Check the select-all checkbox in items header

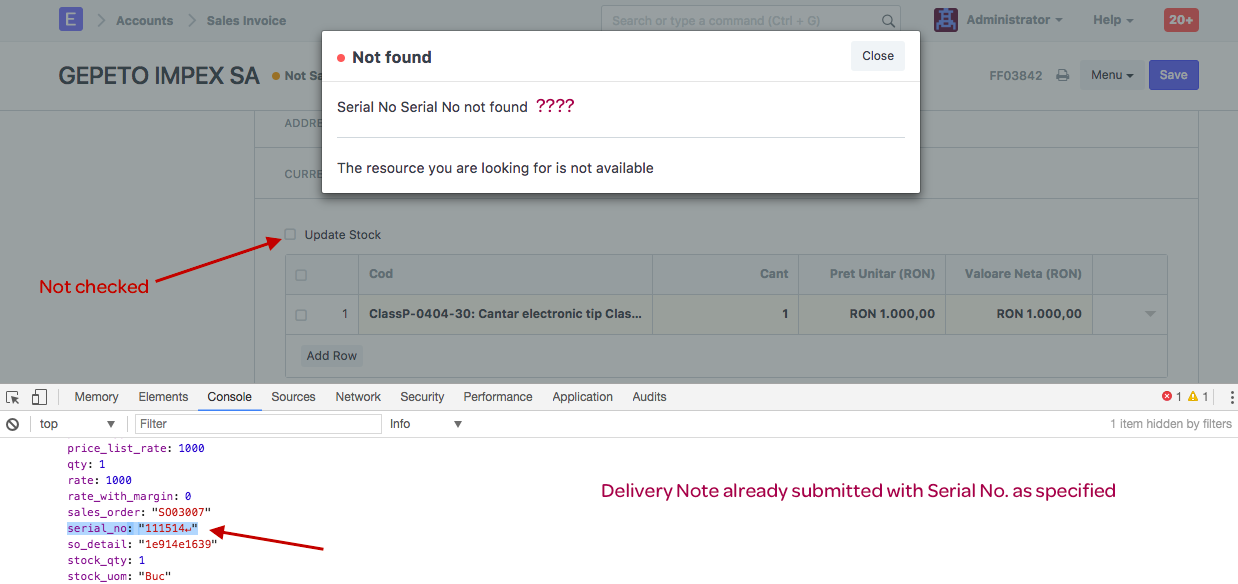click(x=301, y=275)
